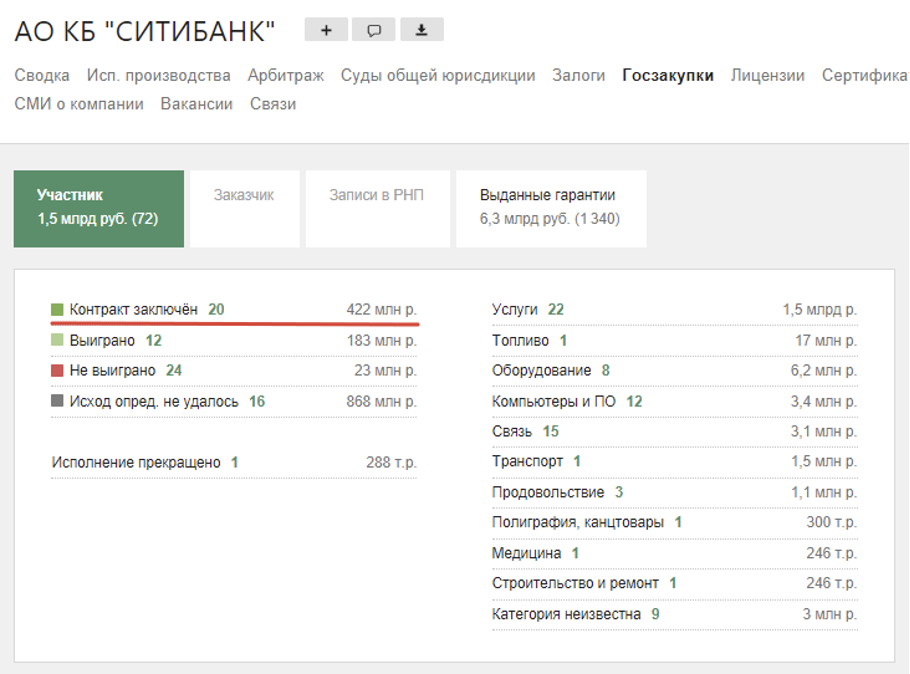This screenshot has width=910, height=674.
Task: Click the red marker beside Не выиграно
Action: [x=57, y=370]
